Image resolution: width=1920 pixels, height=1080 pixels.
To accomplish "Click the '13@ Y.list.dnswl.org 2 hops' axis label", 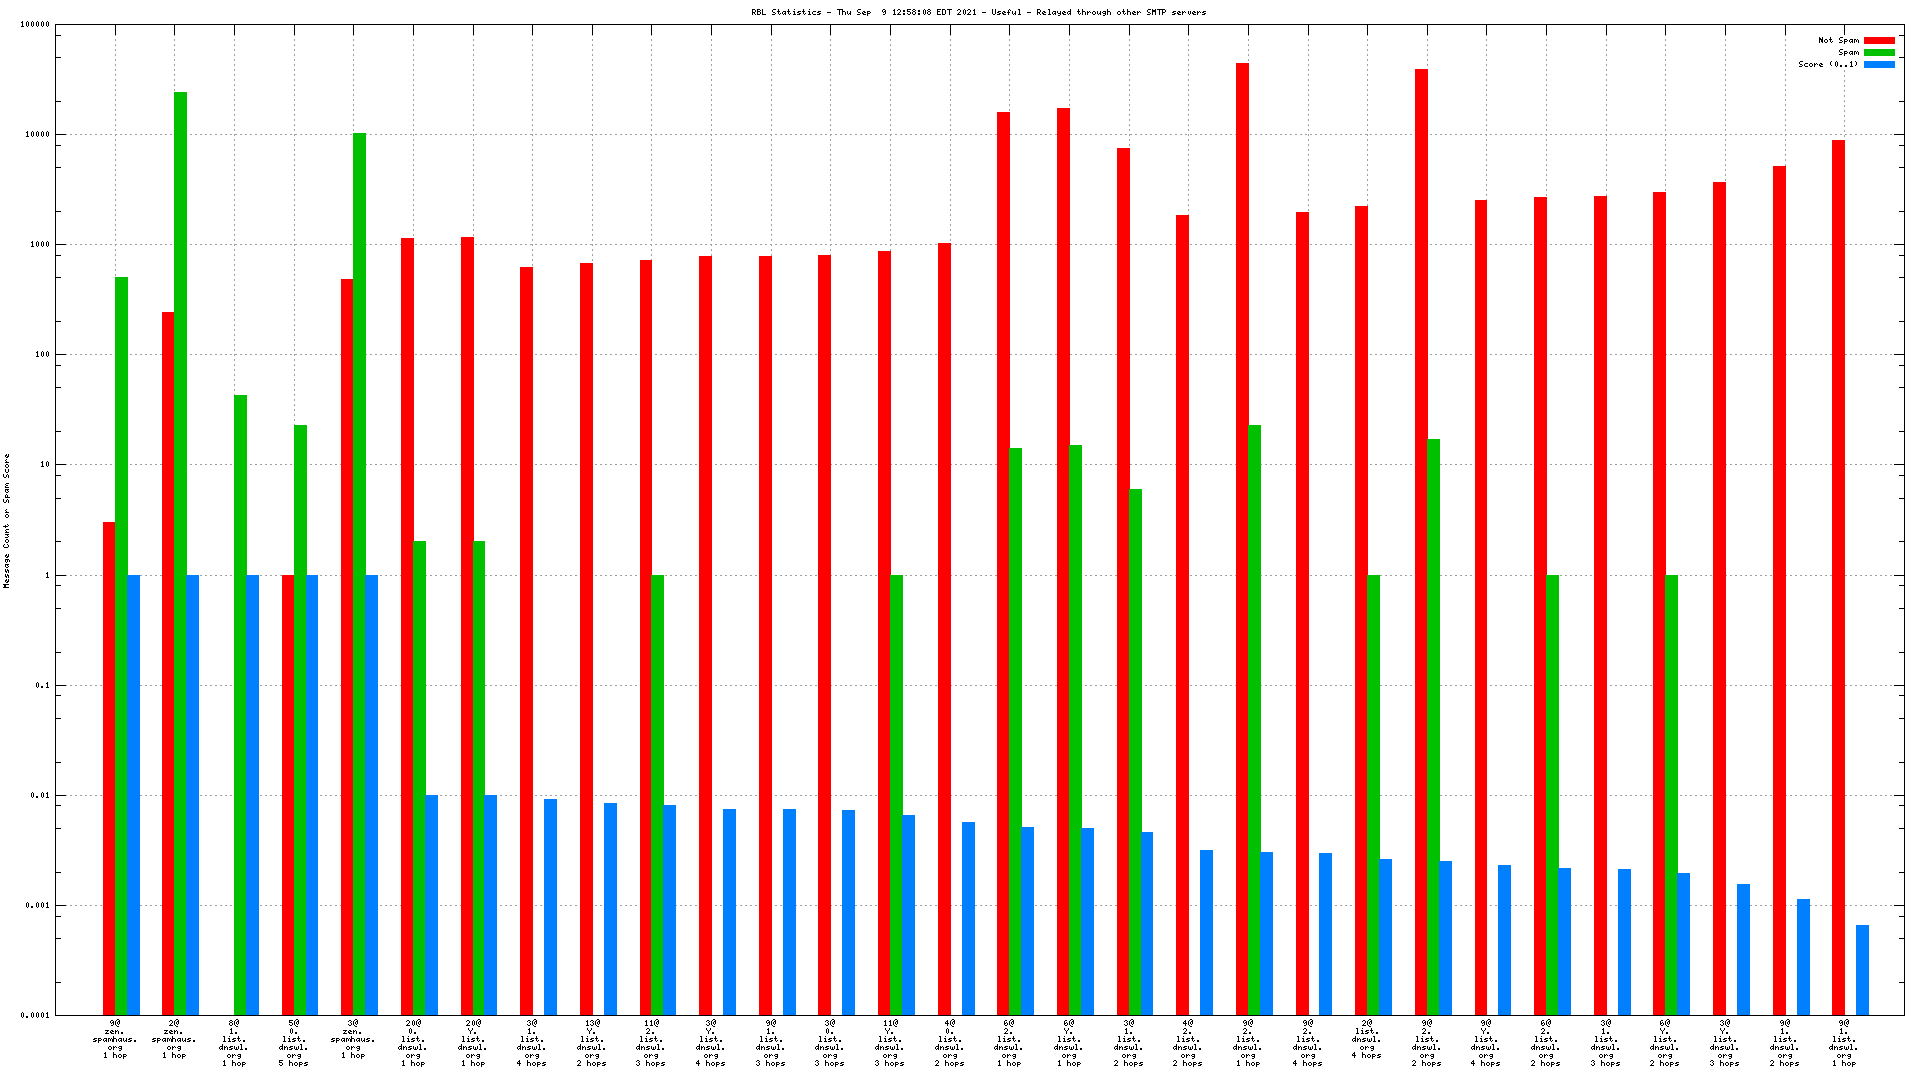I will click(592, 1043).
